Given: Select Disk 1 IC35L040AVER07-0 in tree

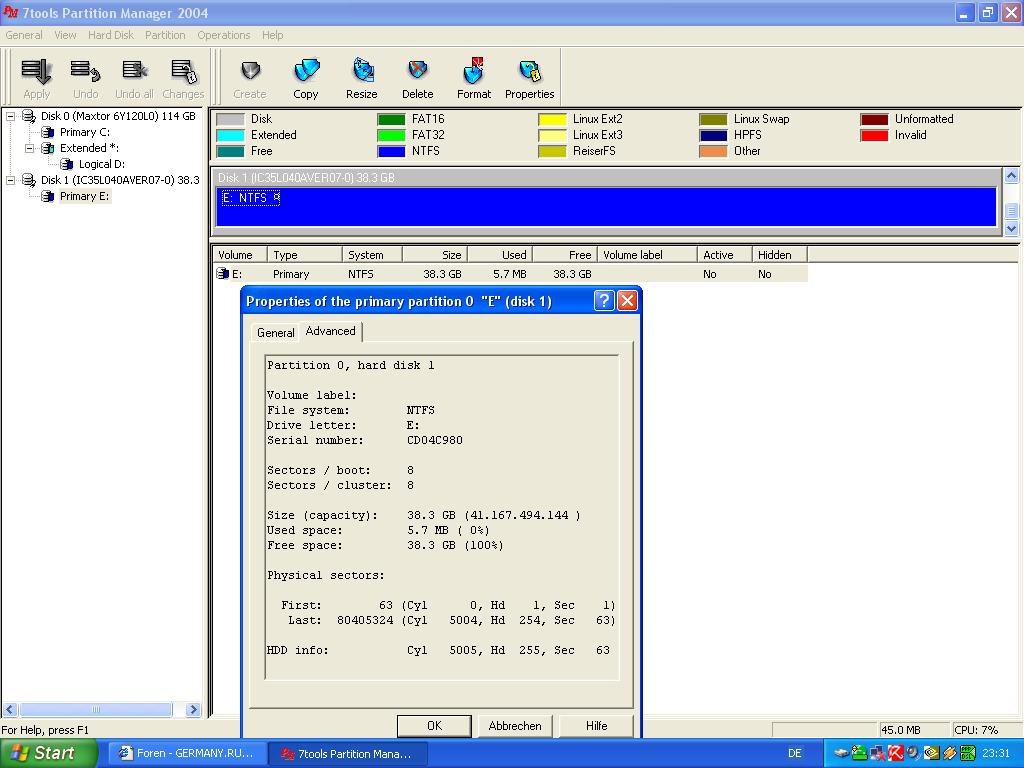Looking at the screenshot, I should (120, 180).
